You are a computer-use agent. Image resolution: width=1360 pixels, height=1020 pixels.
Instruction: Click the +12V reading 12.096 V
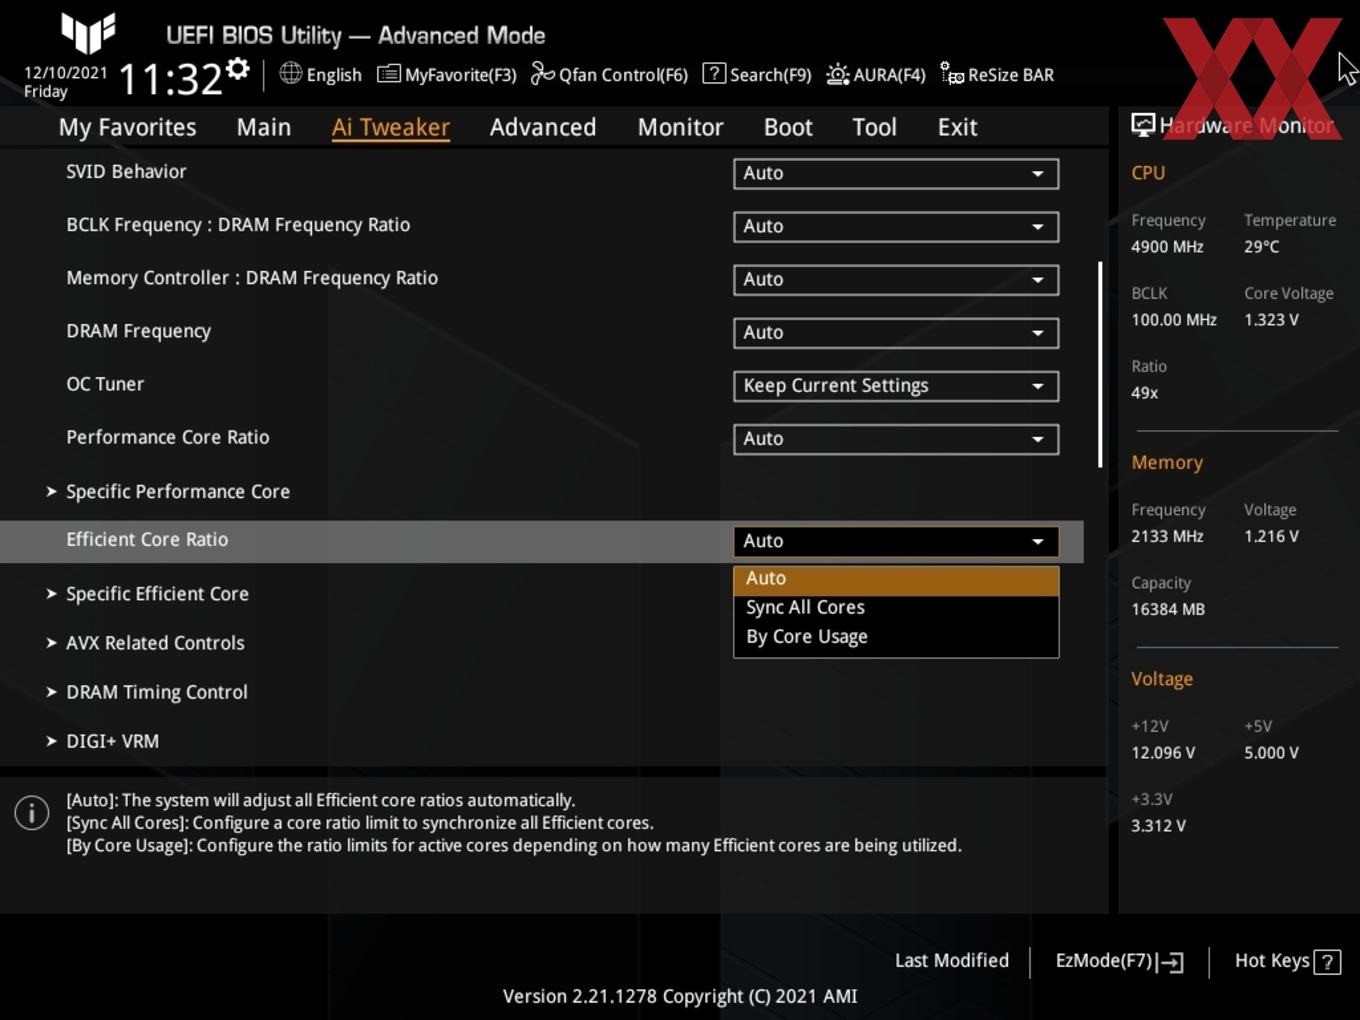(x=1163, y=753)
